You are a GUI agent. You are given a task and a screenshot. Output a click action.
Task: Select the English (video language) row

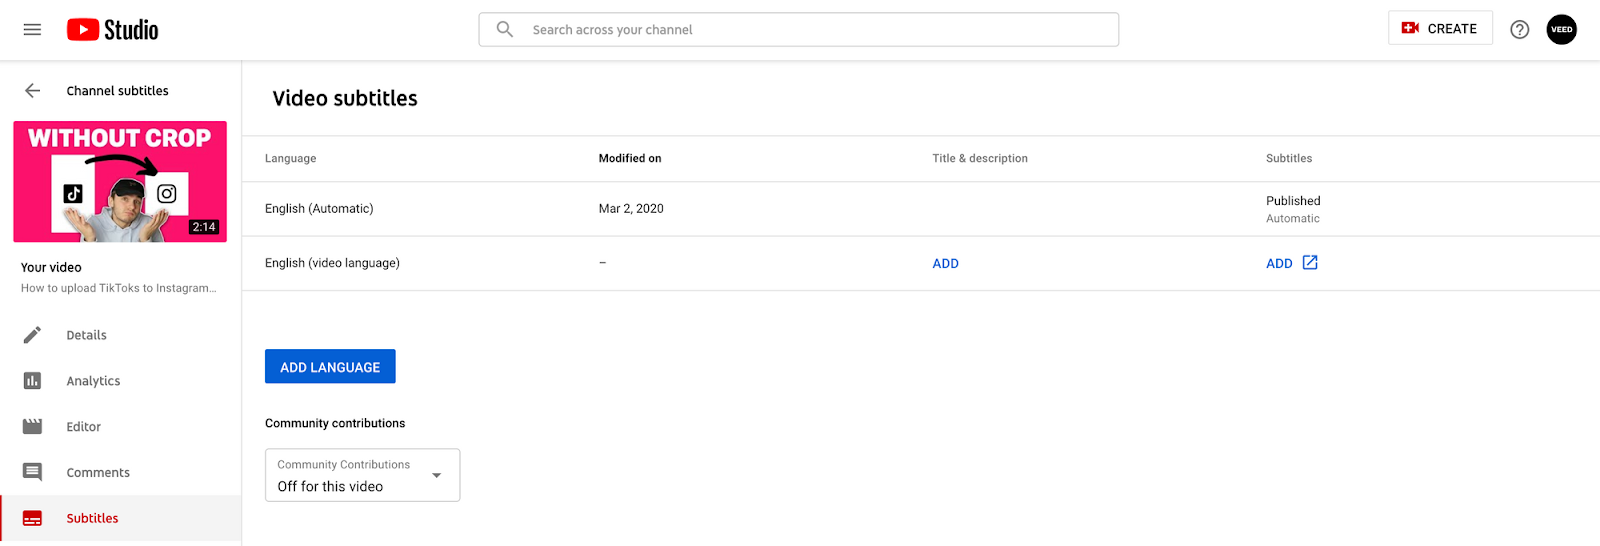pos(920,263)
